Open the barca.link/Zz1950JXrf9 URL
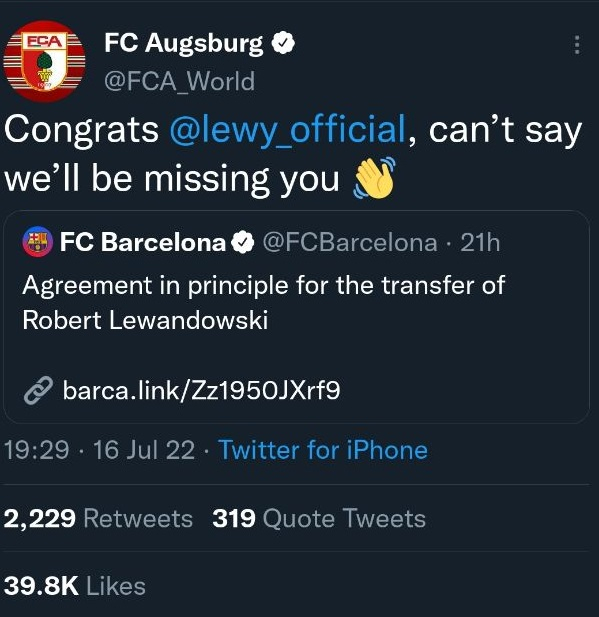The height and width of the screenshot is (617, 599). tap(201, 390)
